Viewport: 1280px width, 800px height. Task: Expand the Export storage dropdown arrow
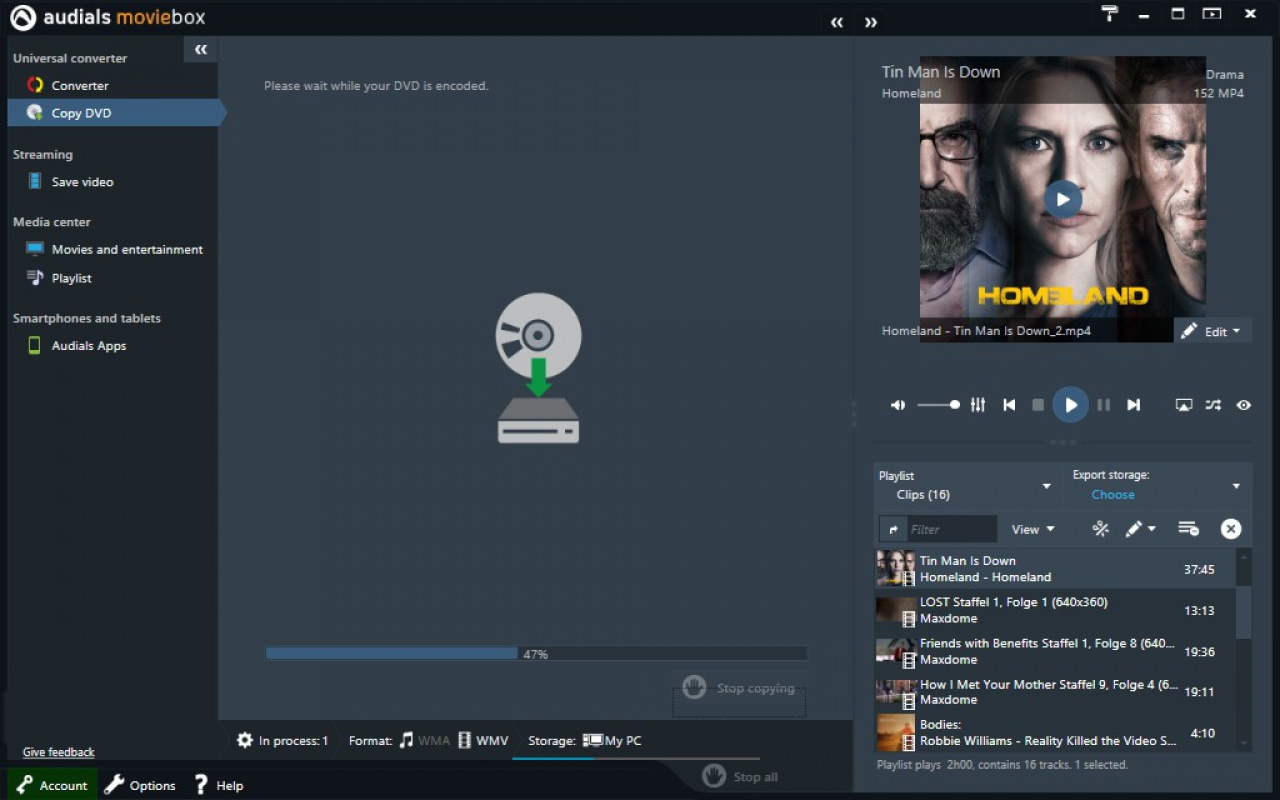click(1236, 486)
